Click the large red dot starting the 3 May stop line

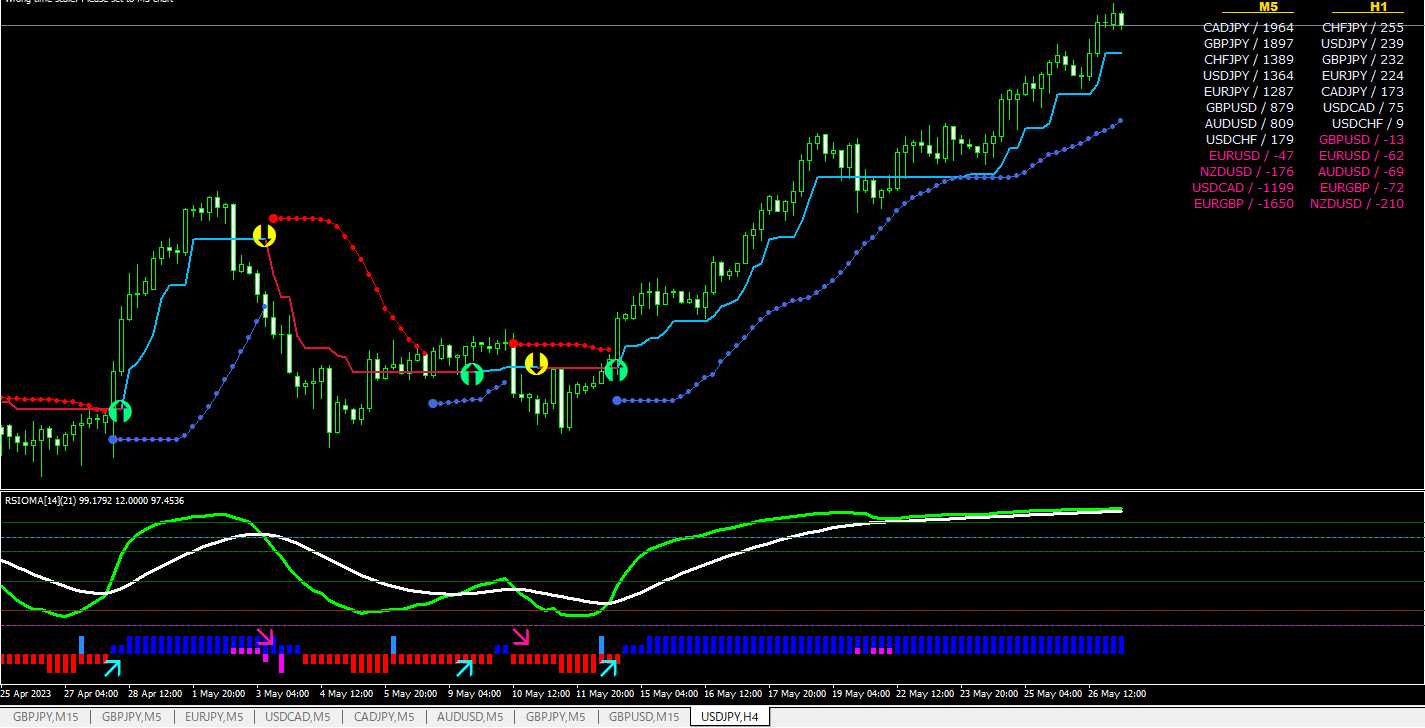[x=273, y=217]
